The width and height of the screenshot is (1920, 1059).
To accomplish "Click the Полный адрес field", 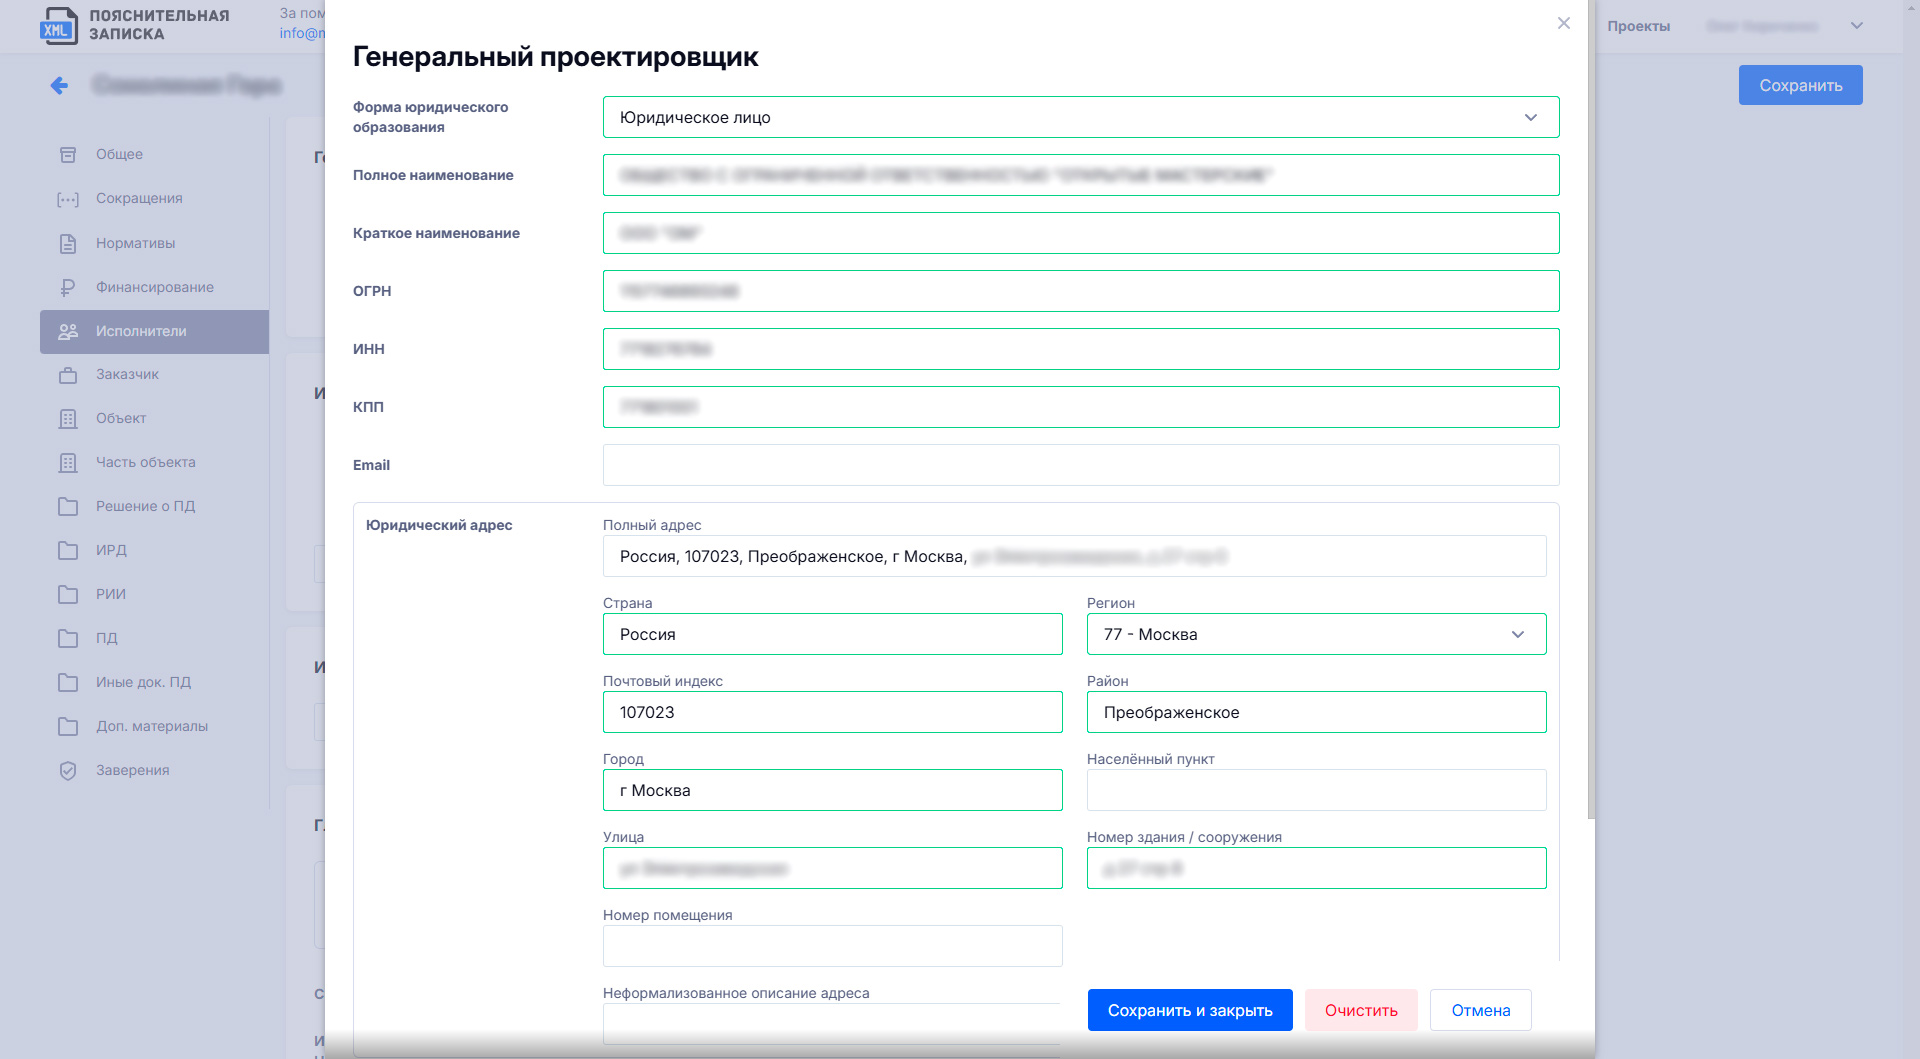I will 1075,556.
